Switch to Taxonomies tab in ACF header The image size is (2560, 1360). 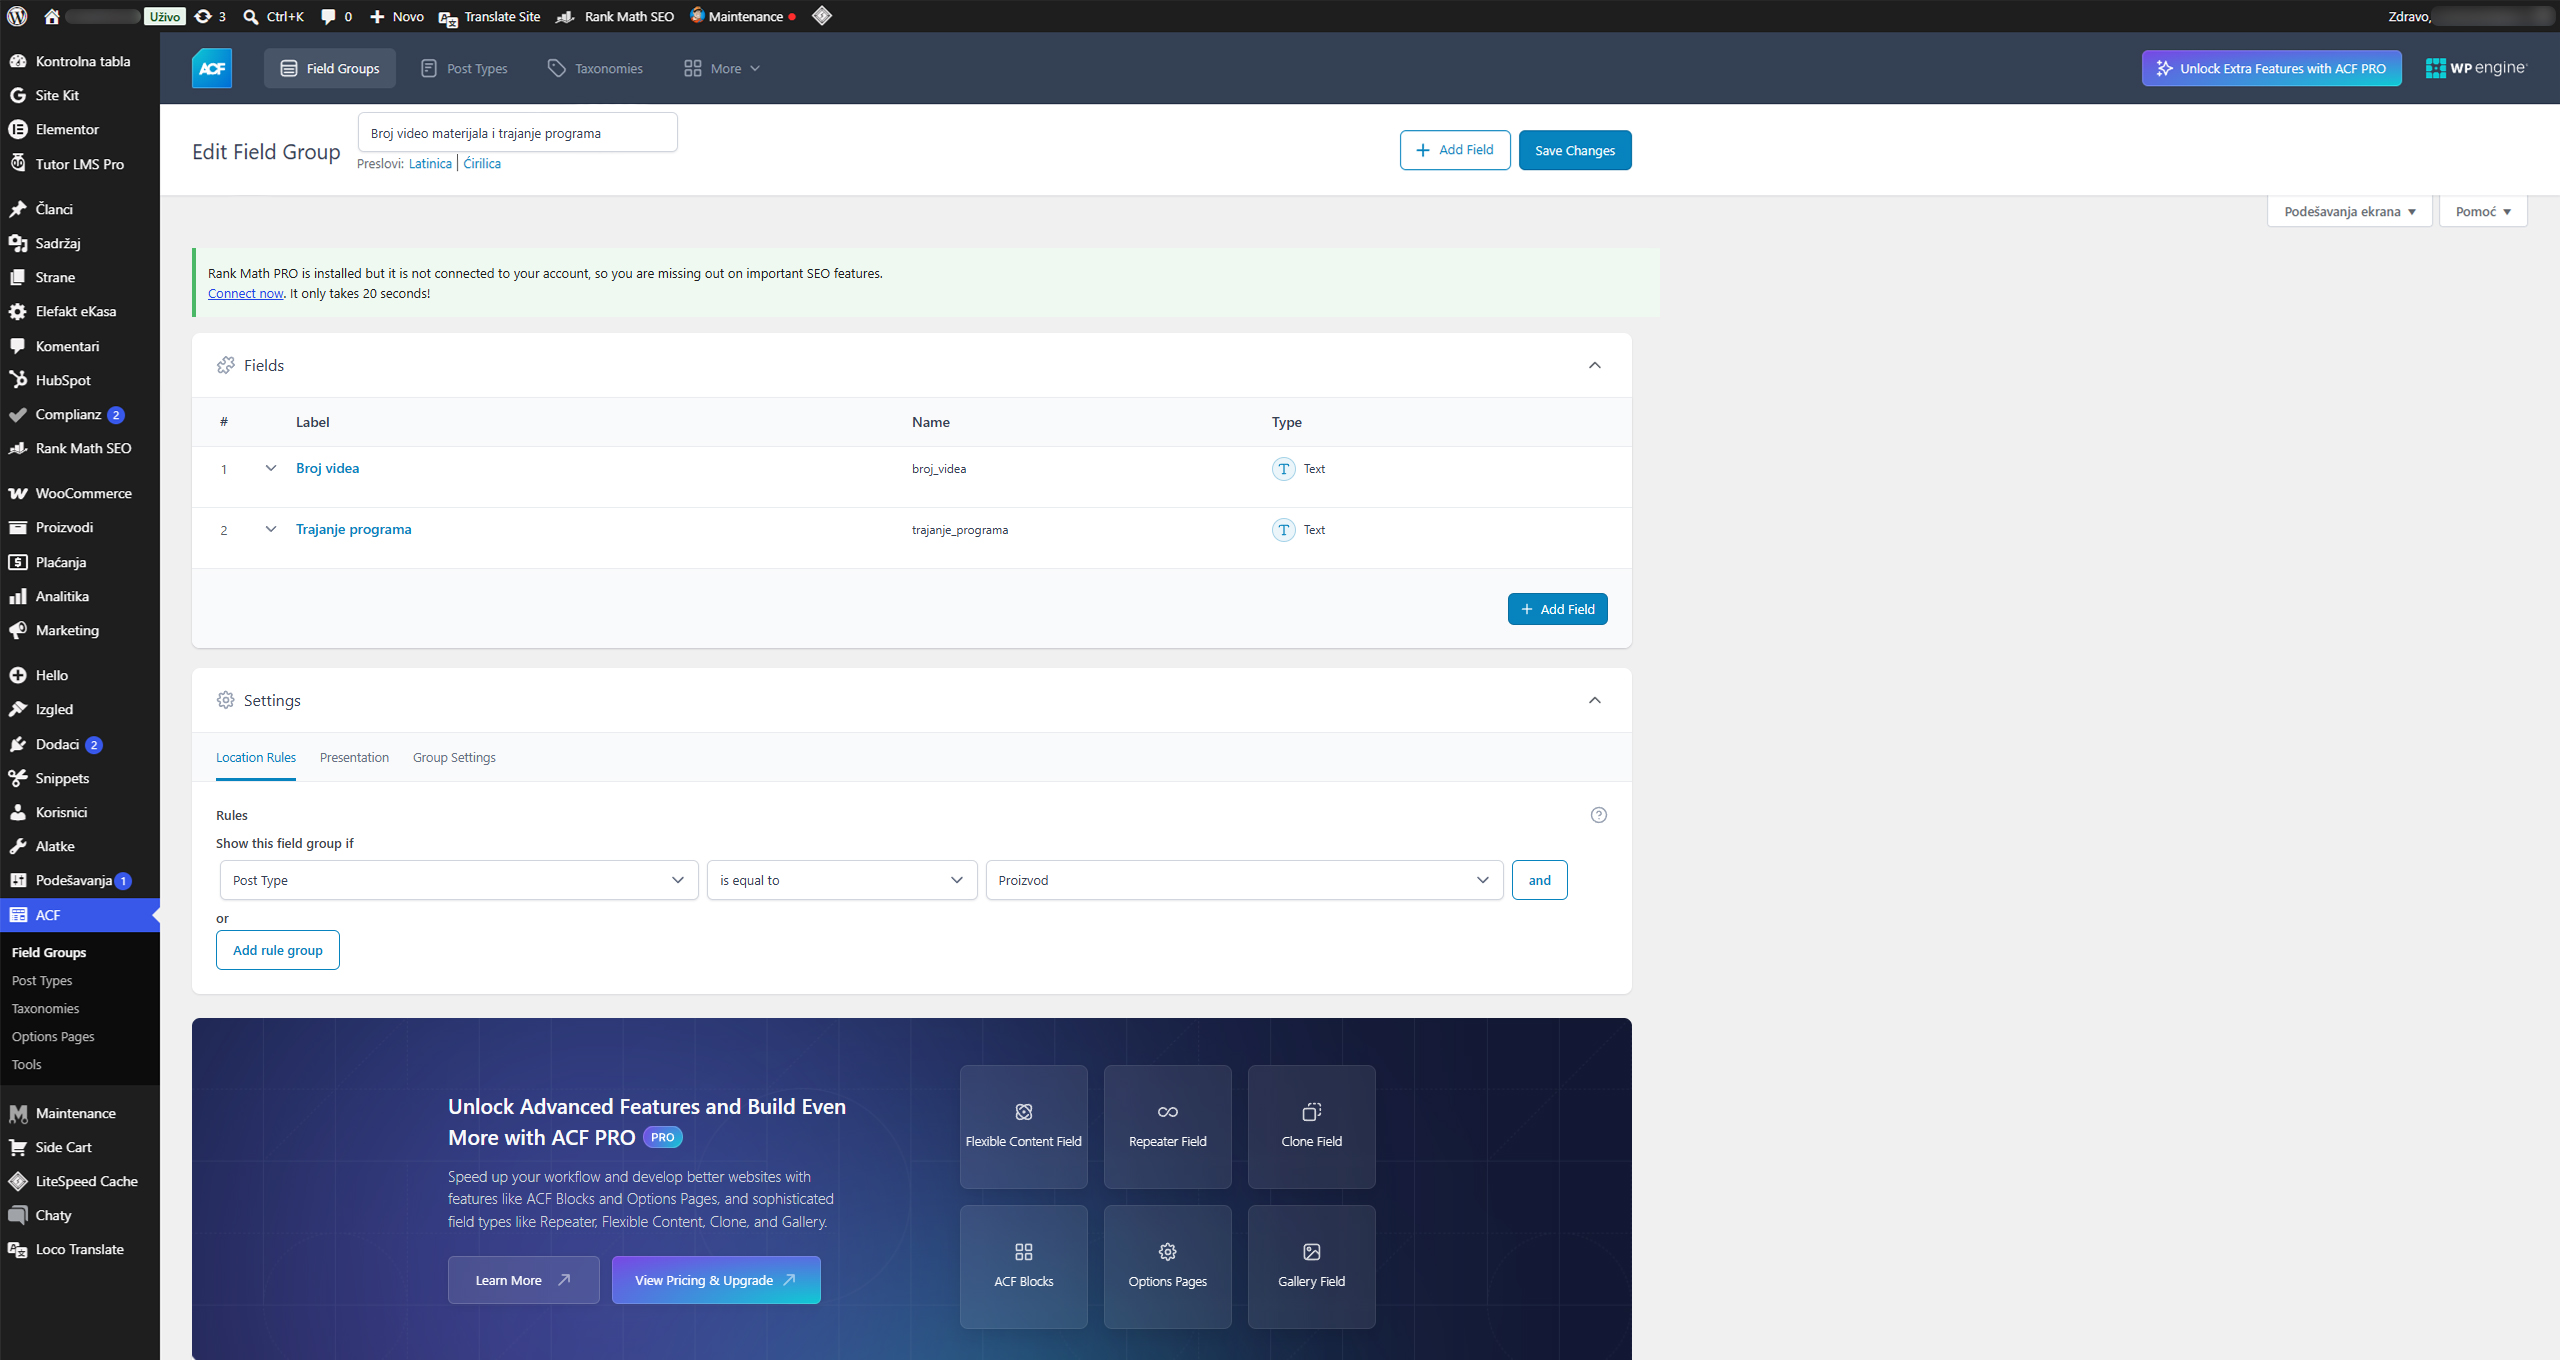coord(596,68)
